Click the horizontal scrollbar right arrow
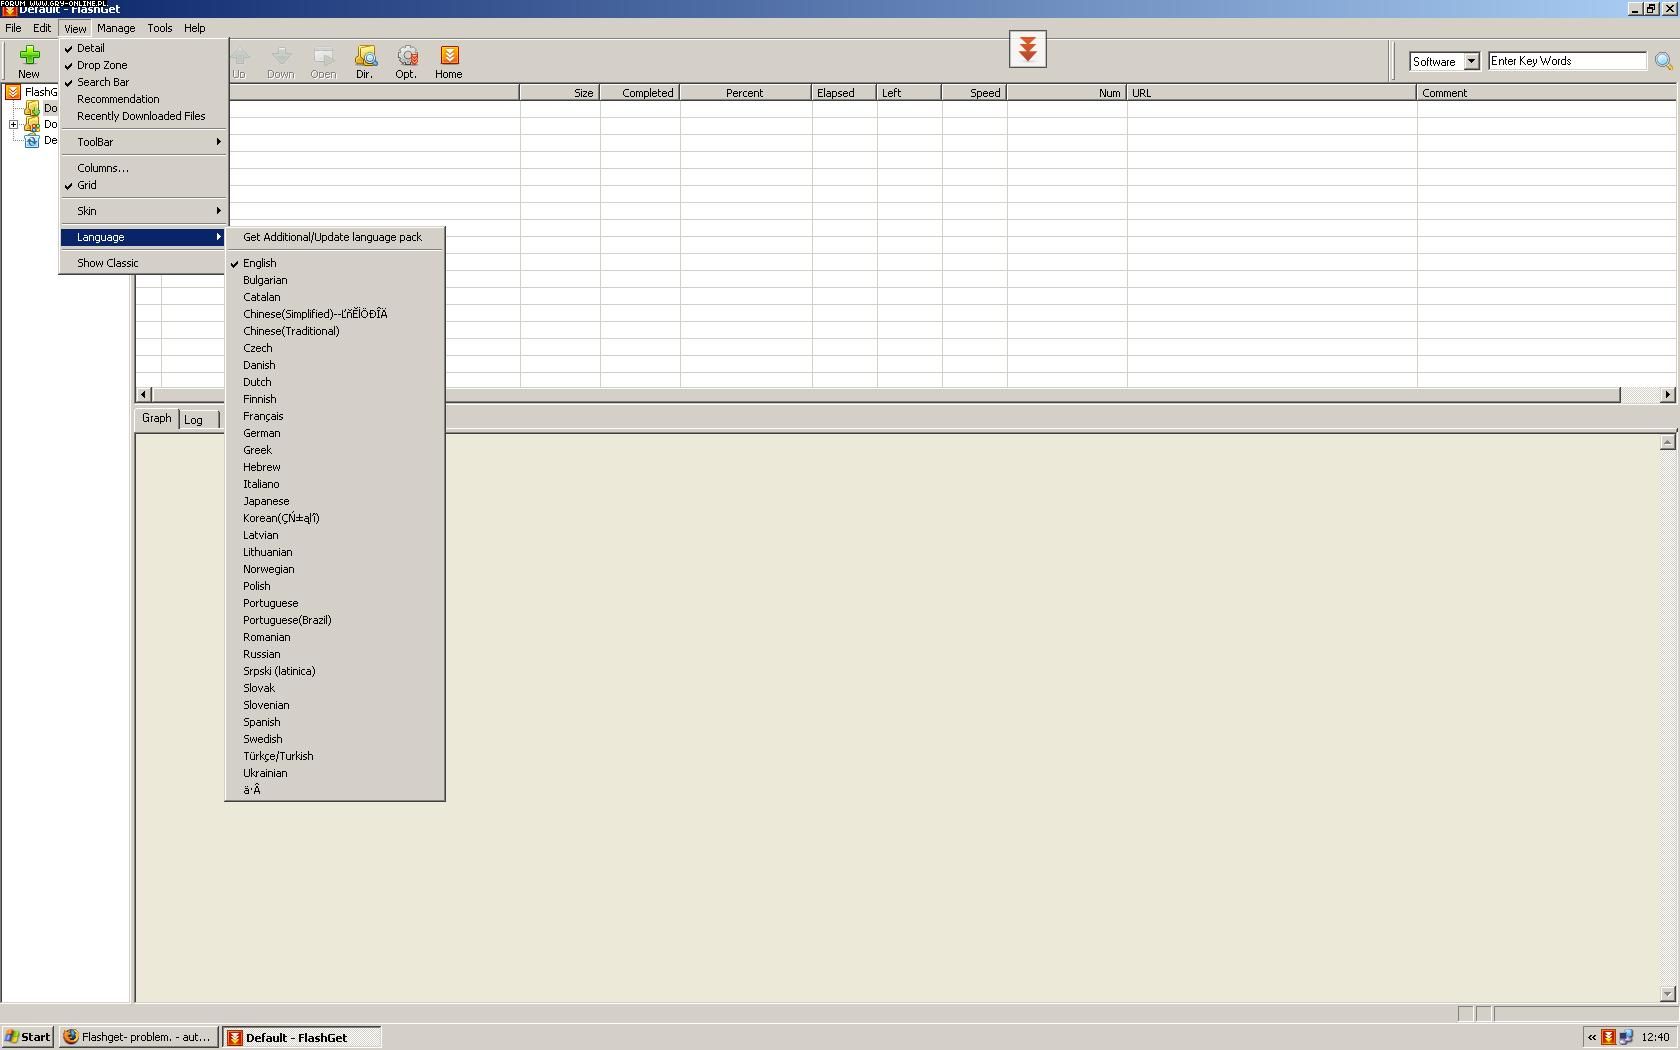The height and width of the screenshot is (1050, 1680). pyautogui.click(x=1667, y=395)
